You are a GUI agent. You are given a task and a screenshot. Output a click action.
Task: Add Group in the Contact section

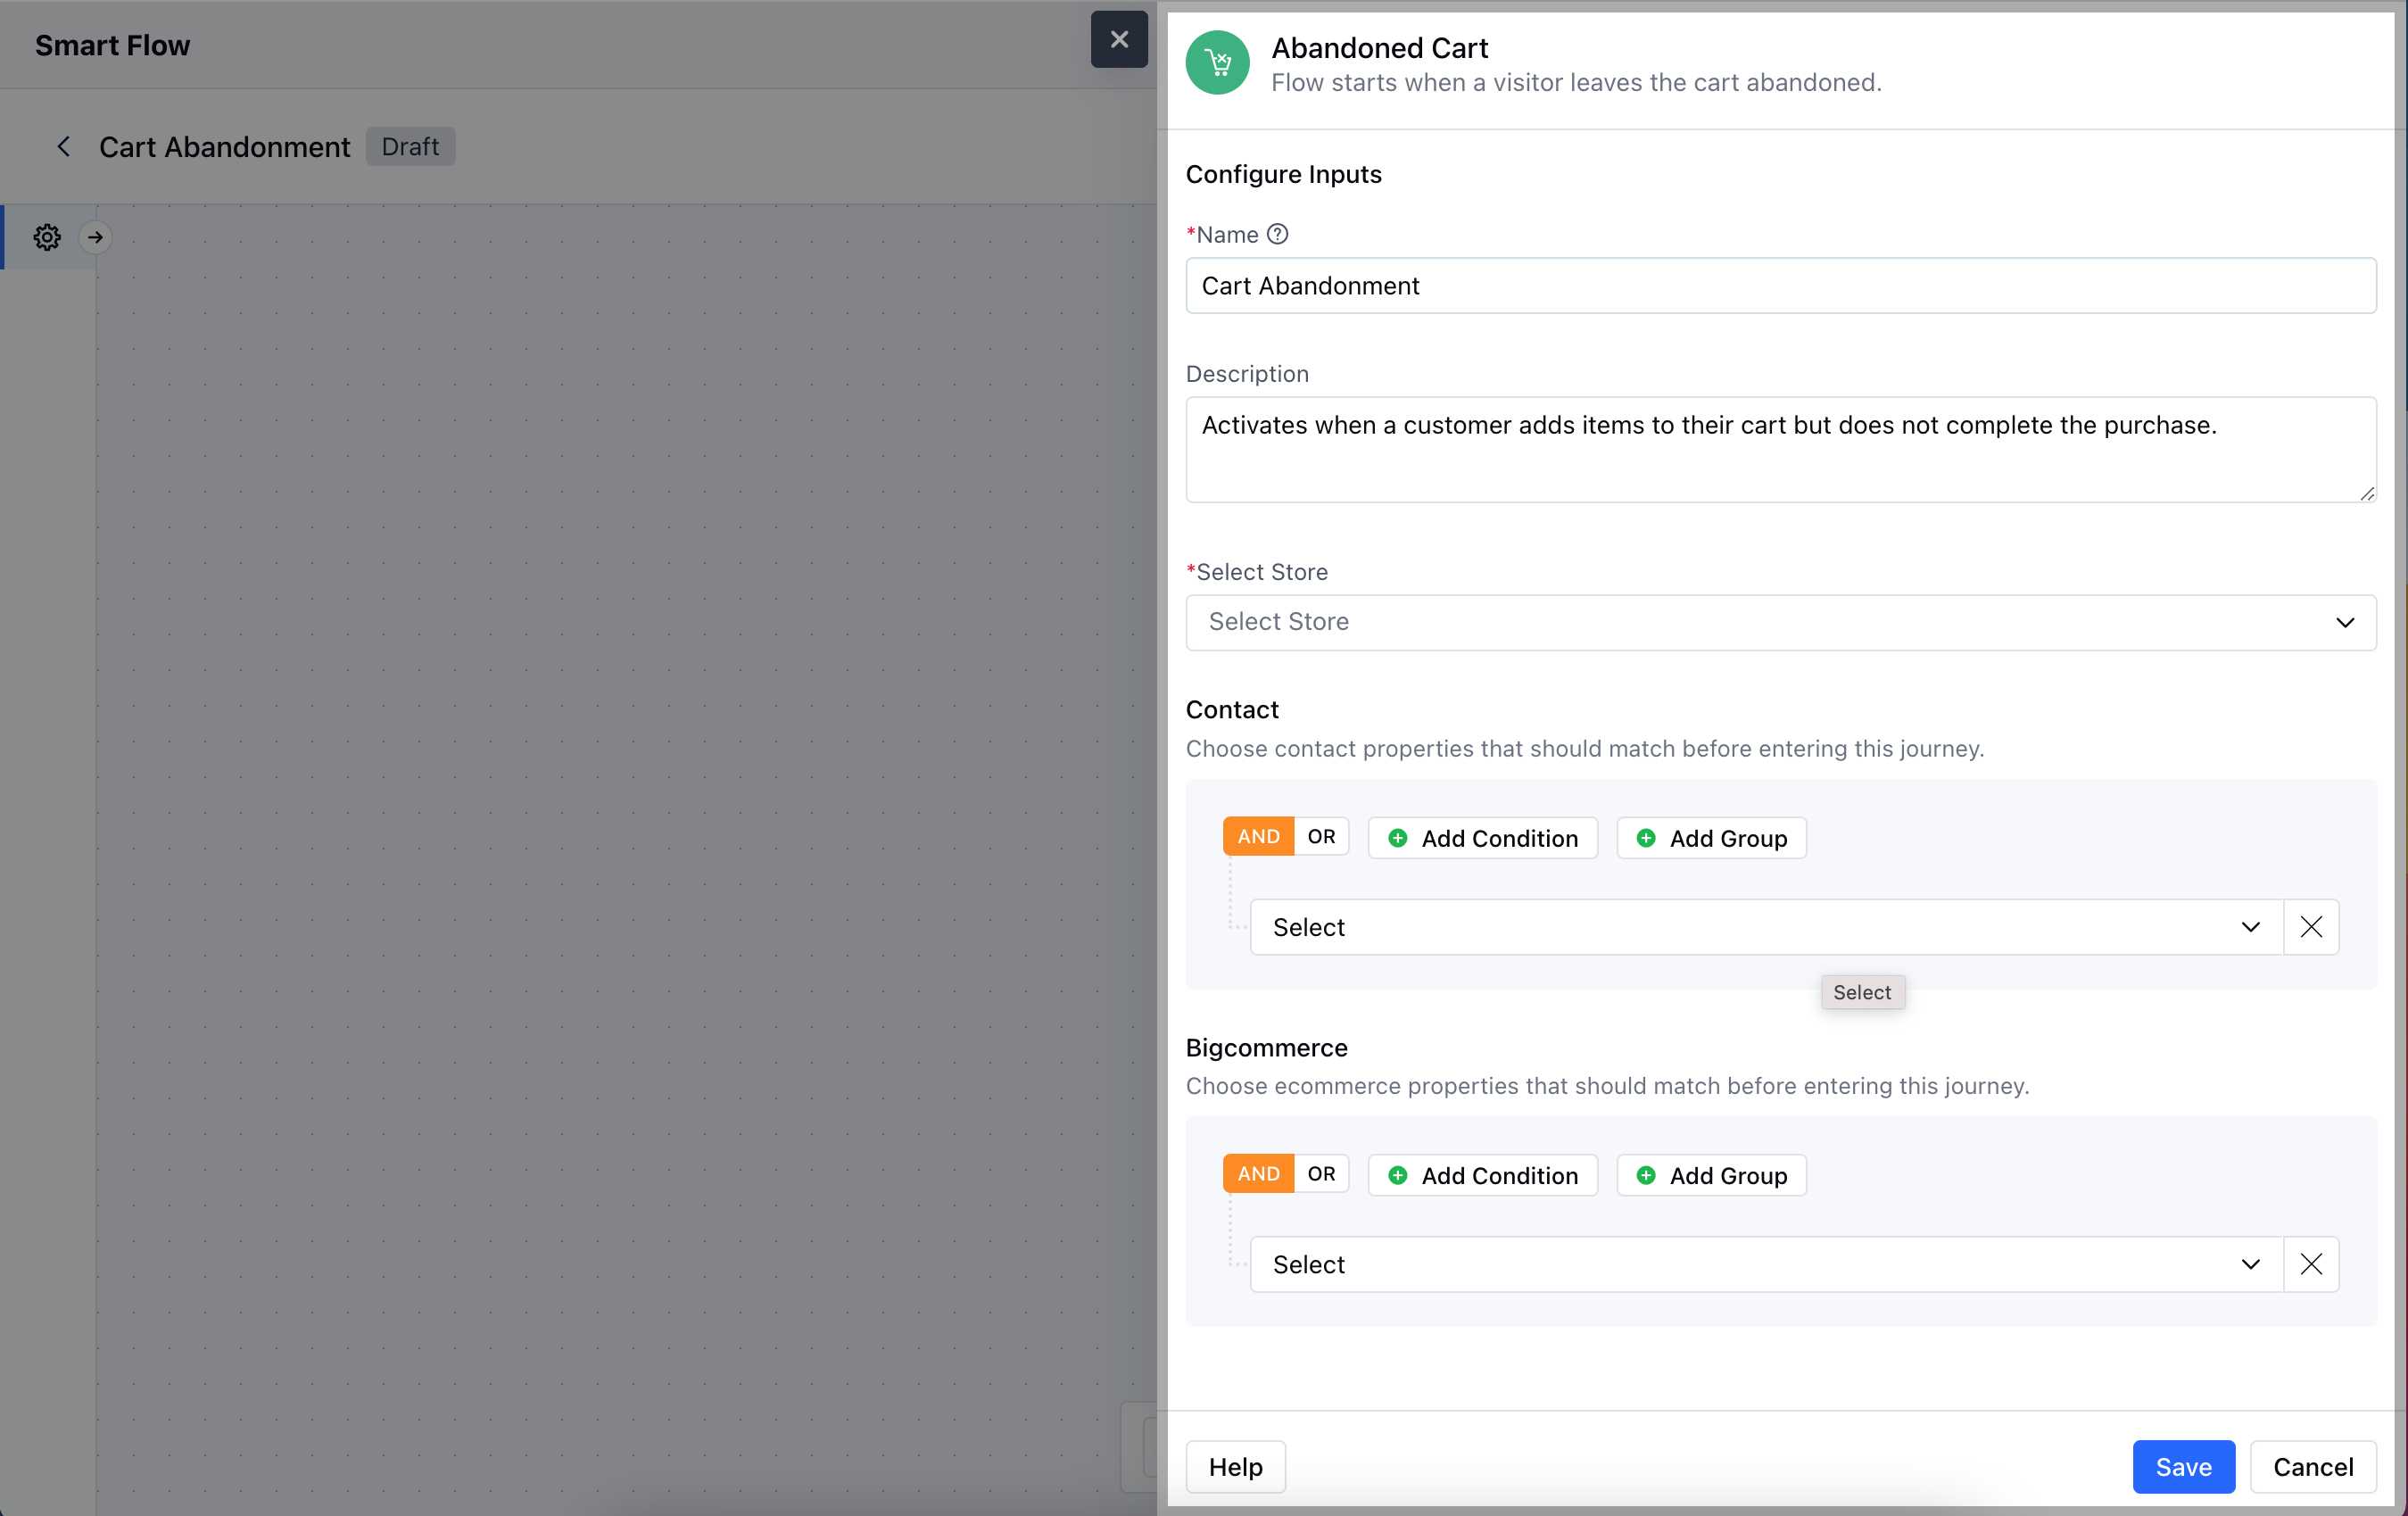(x=1711, y=838)
